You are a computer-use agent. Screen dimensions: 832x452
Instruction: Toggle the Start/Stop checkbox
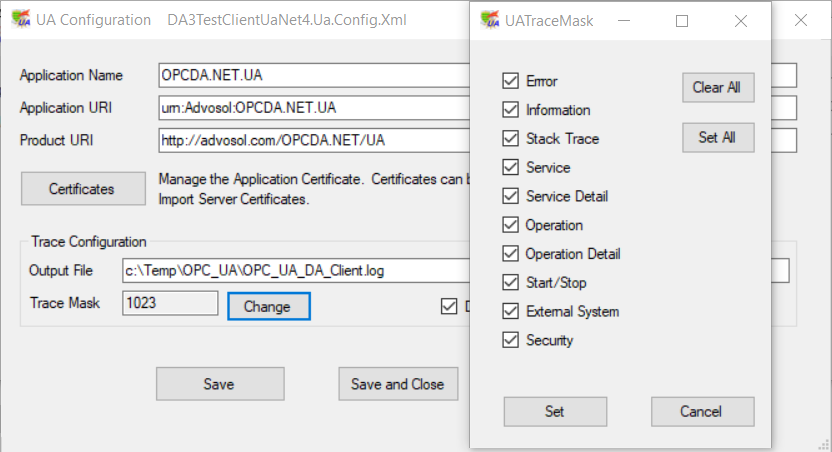pos(511,283)
